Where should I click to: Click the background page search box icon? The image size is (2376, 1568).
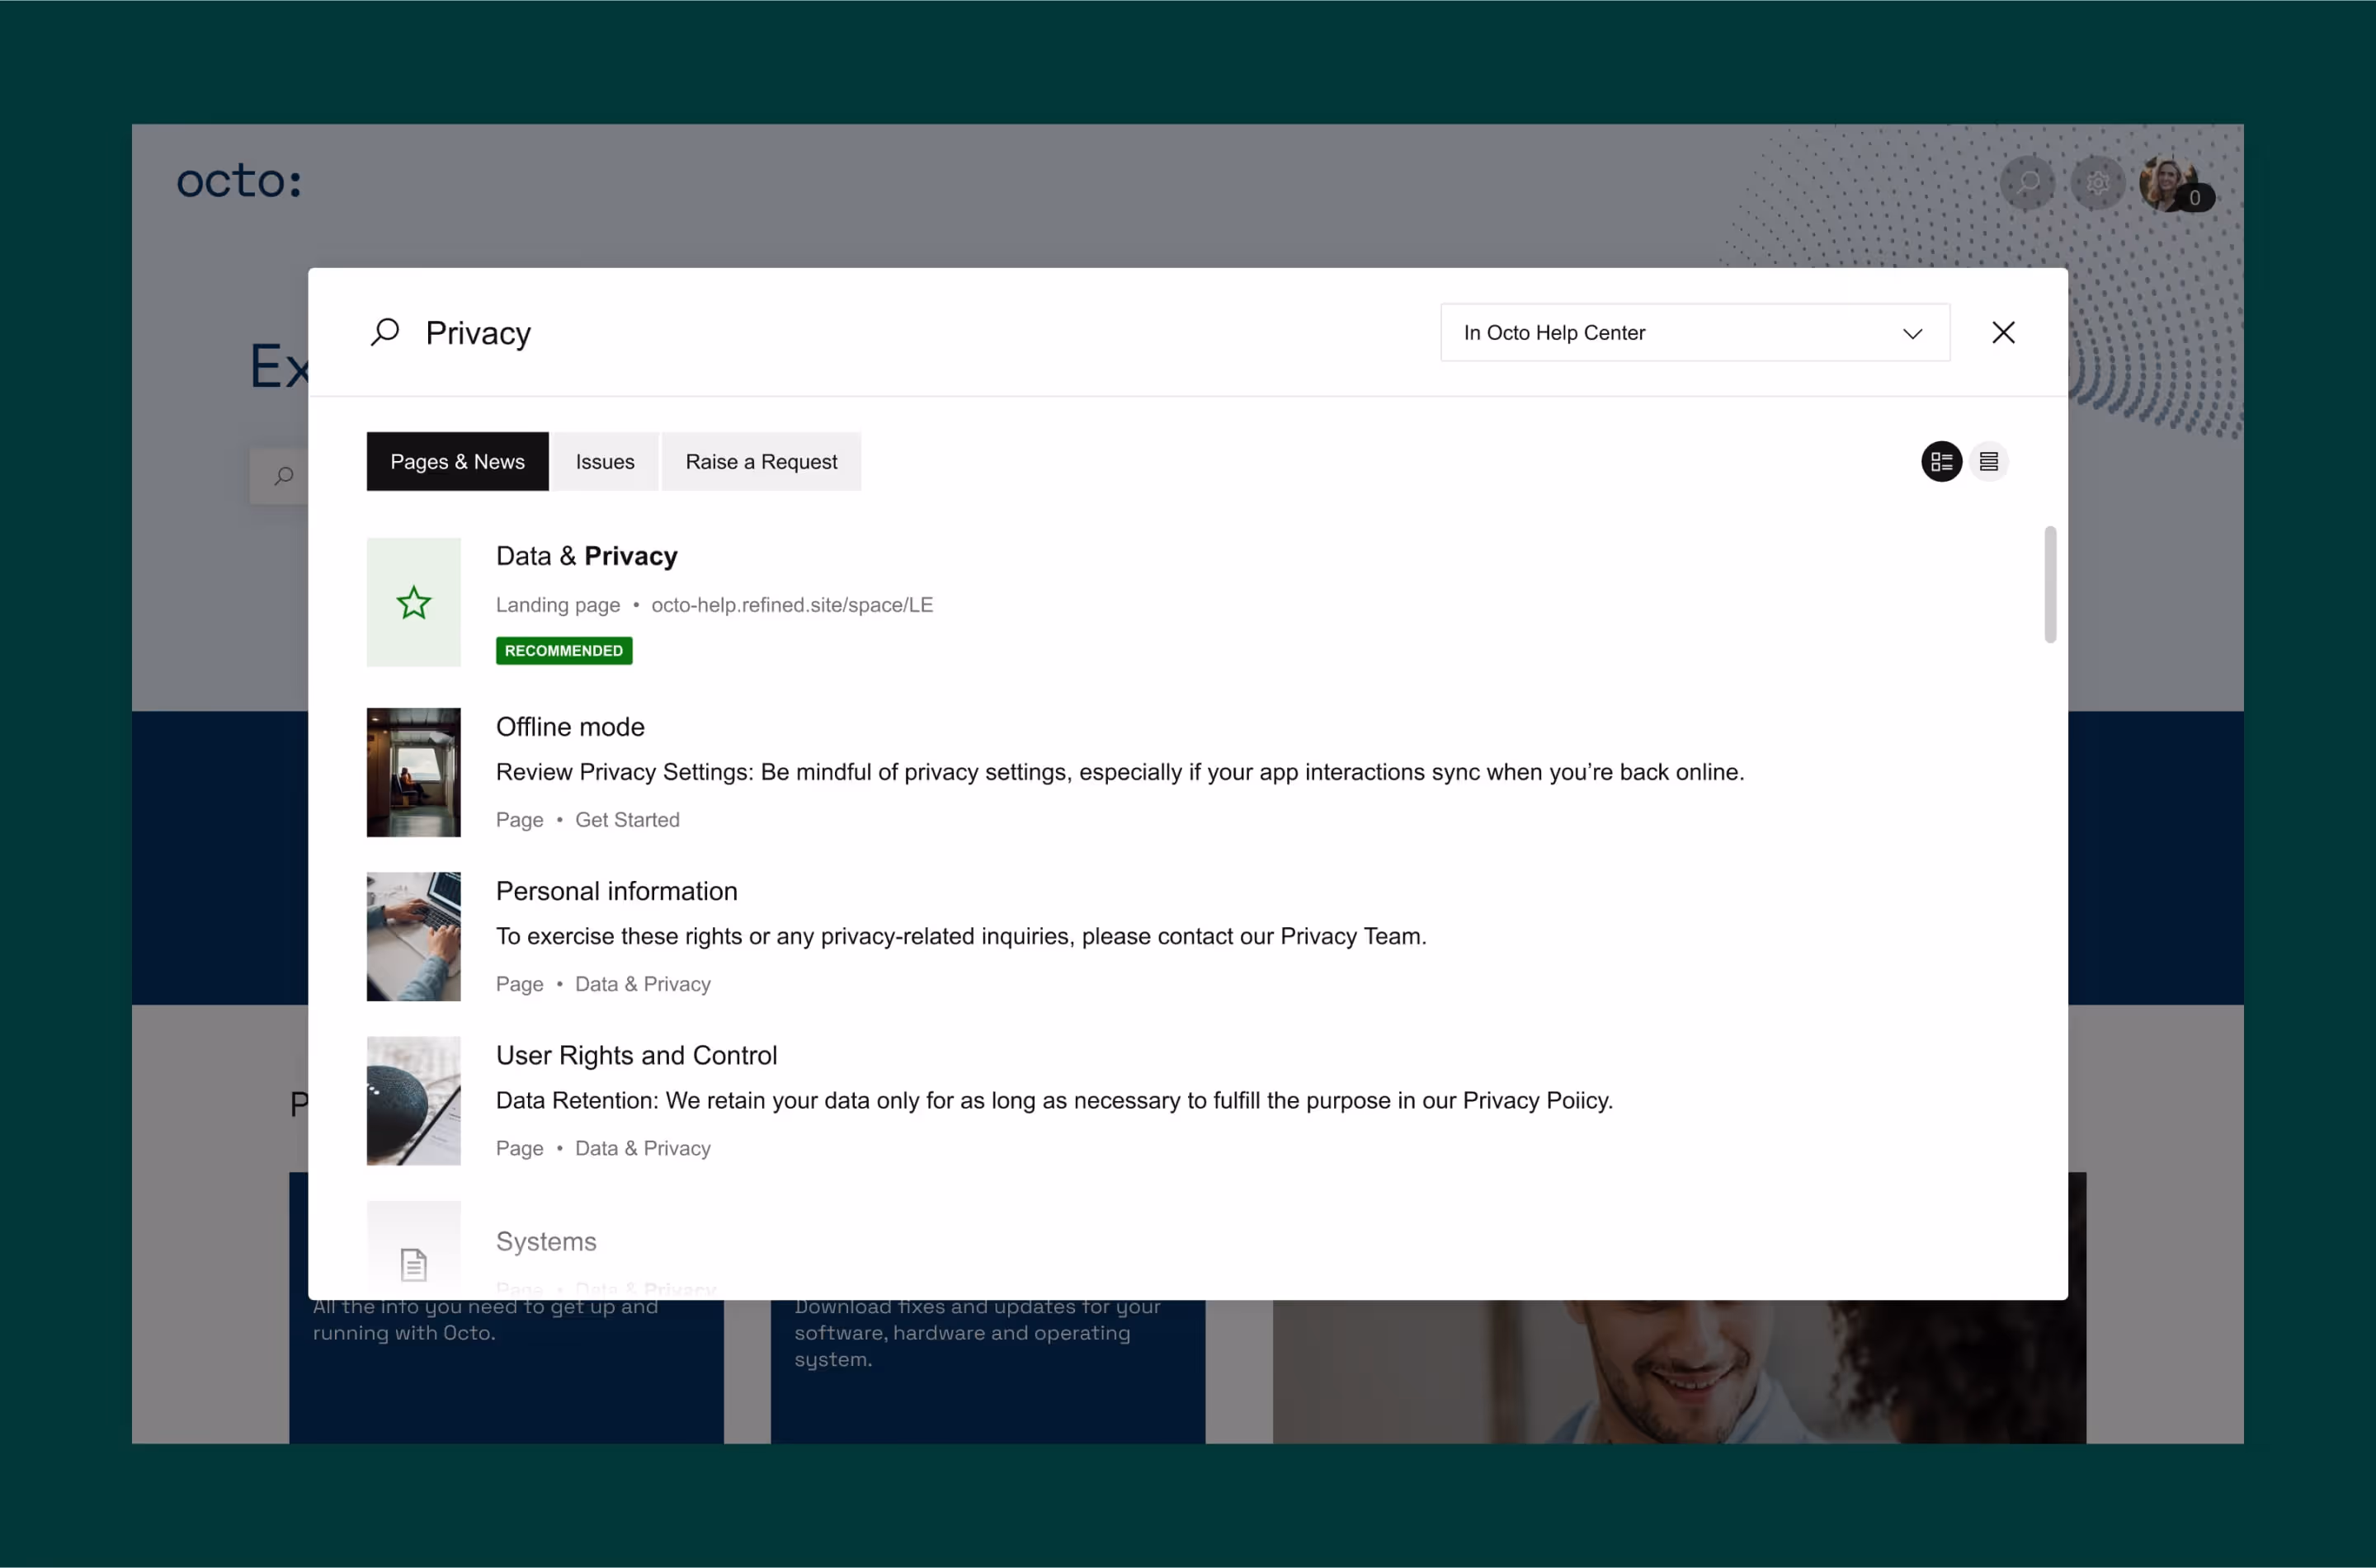tap(284, 476)
